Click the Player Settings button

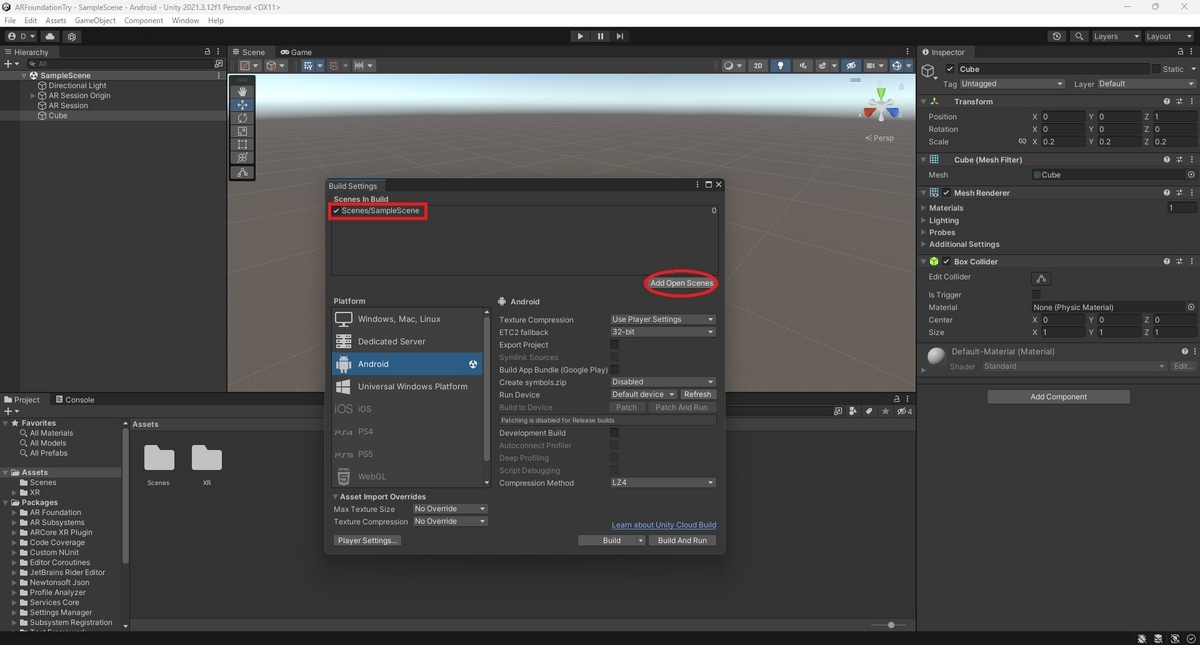(368, 541)
